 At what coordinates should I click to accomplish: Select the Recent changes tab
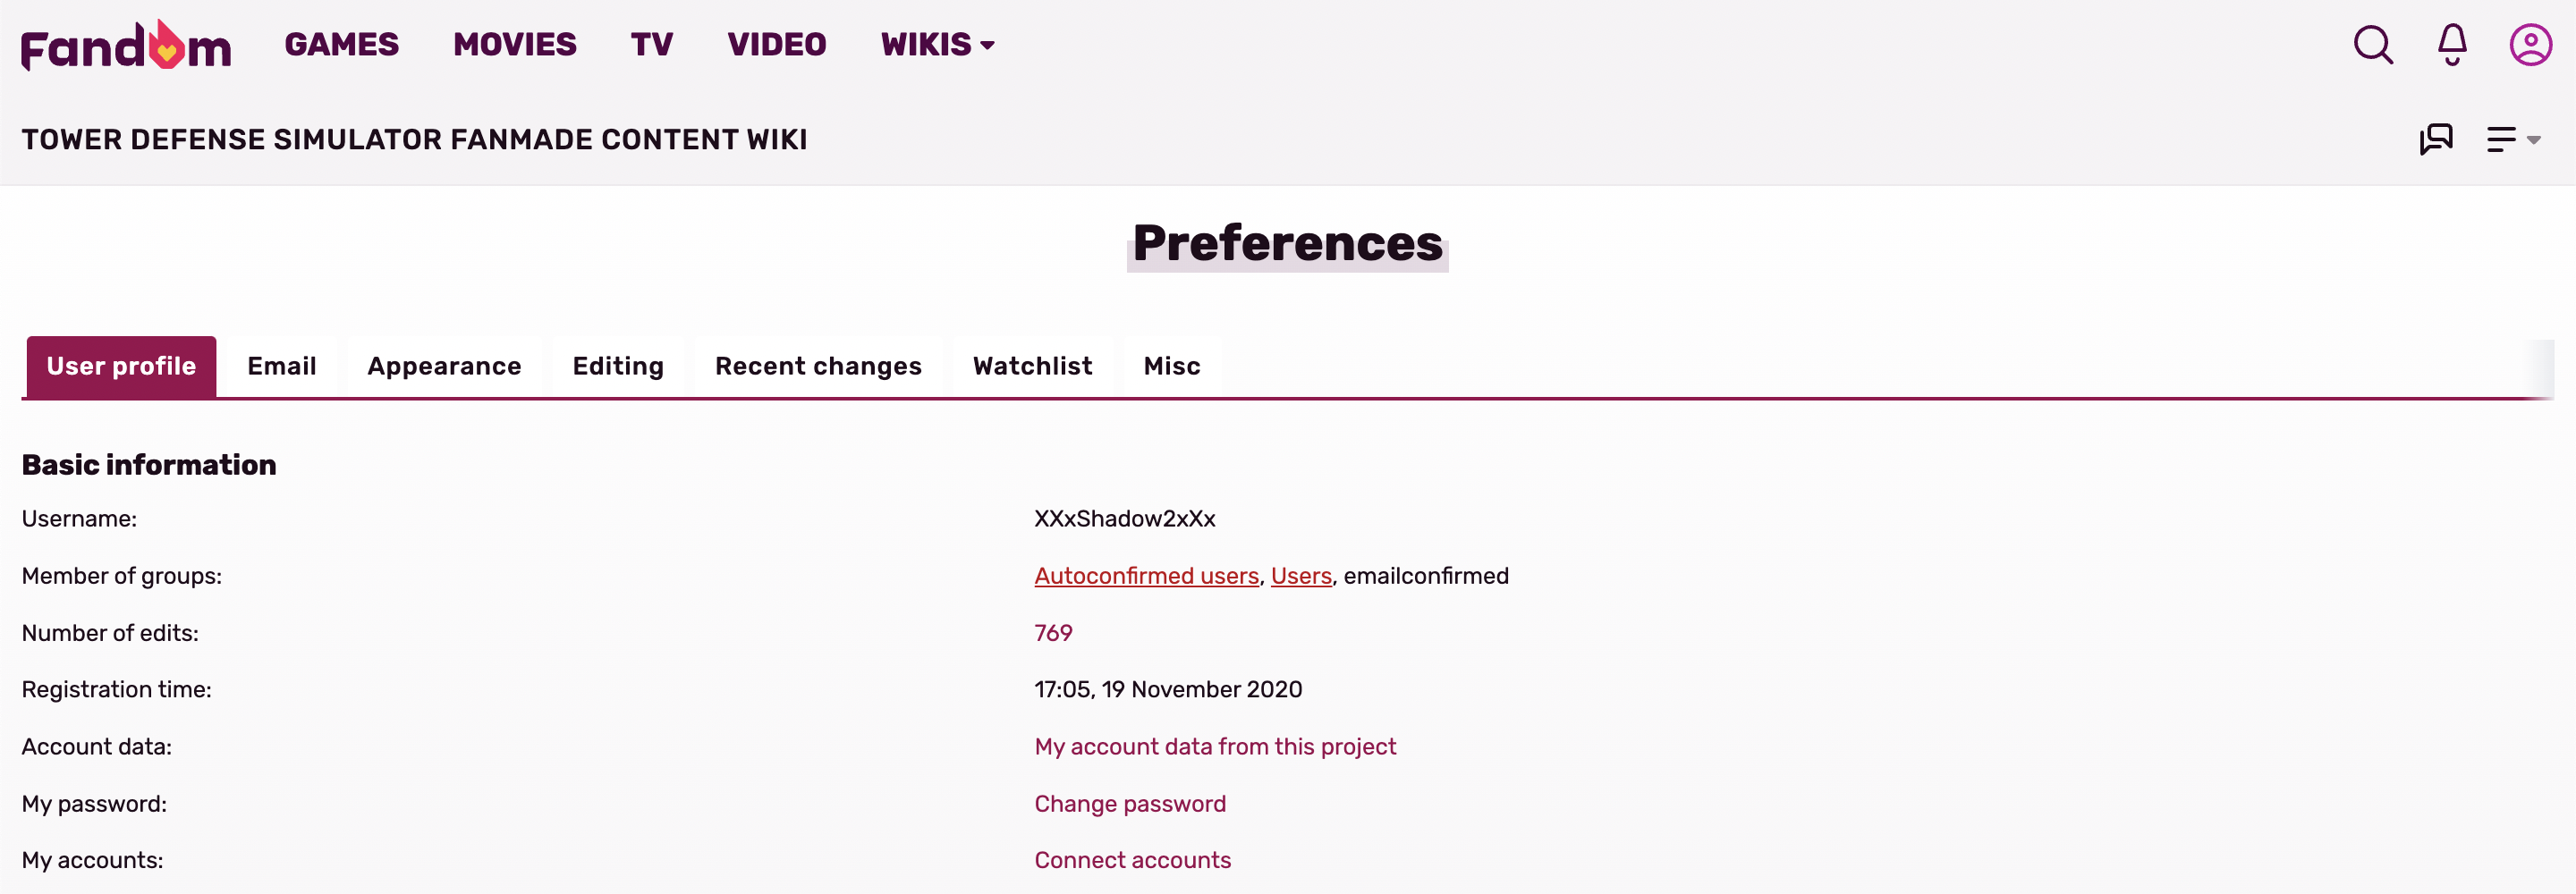pos(818,366)
